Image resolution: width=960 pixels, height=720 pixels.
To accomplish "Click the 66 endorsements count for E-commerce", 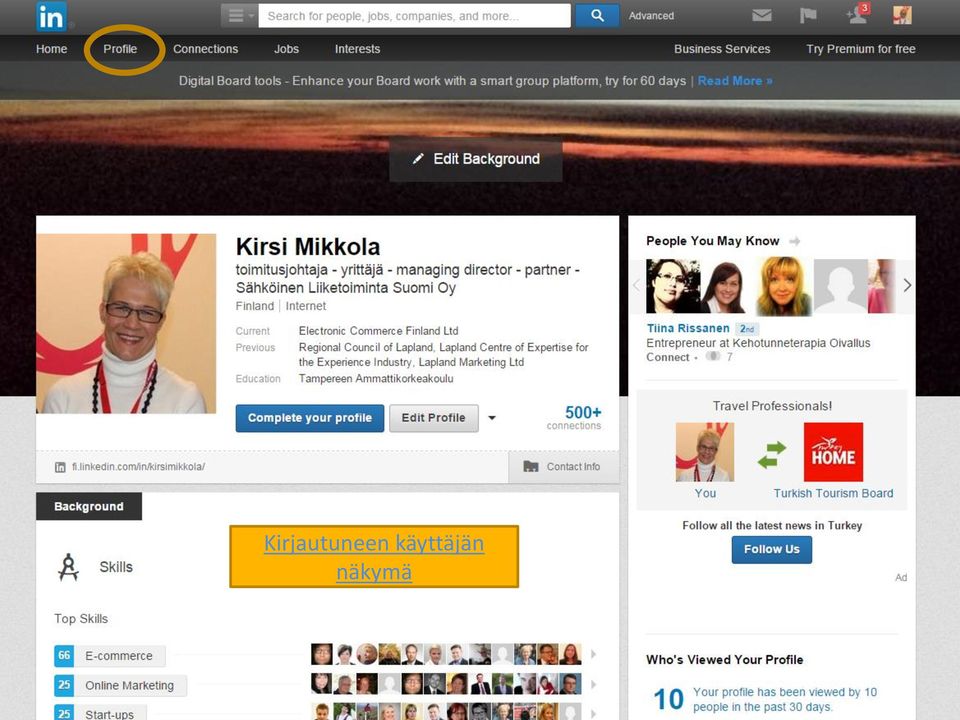I will pyautogui.click(x=64, y=656).
